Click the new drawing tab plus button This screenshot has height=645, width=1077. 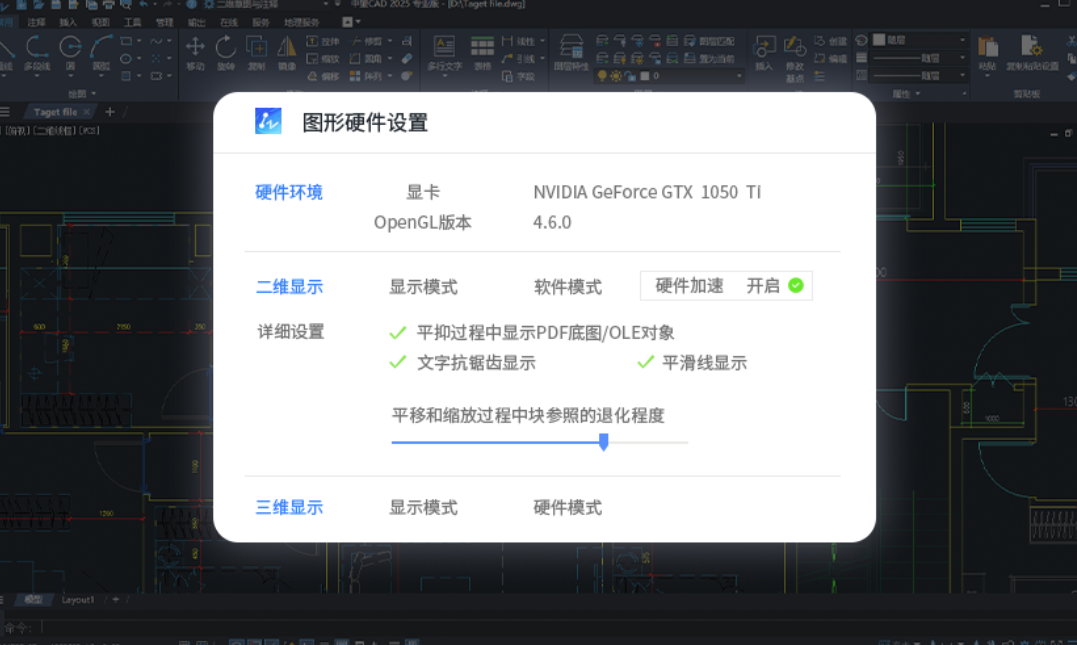110,112
